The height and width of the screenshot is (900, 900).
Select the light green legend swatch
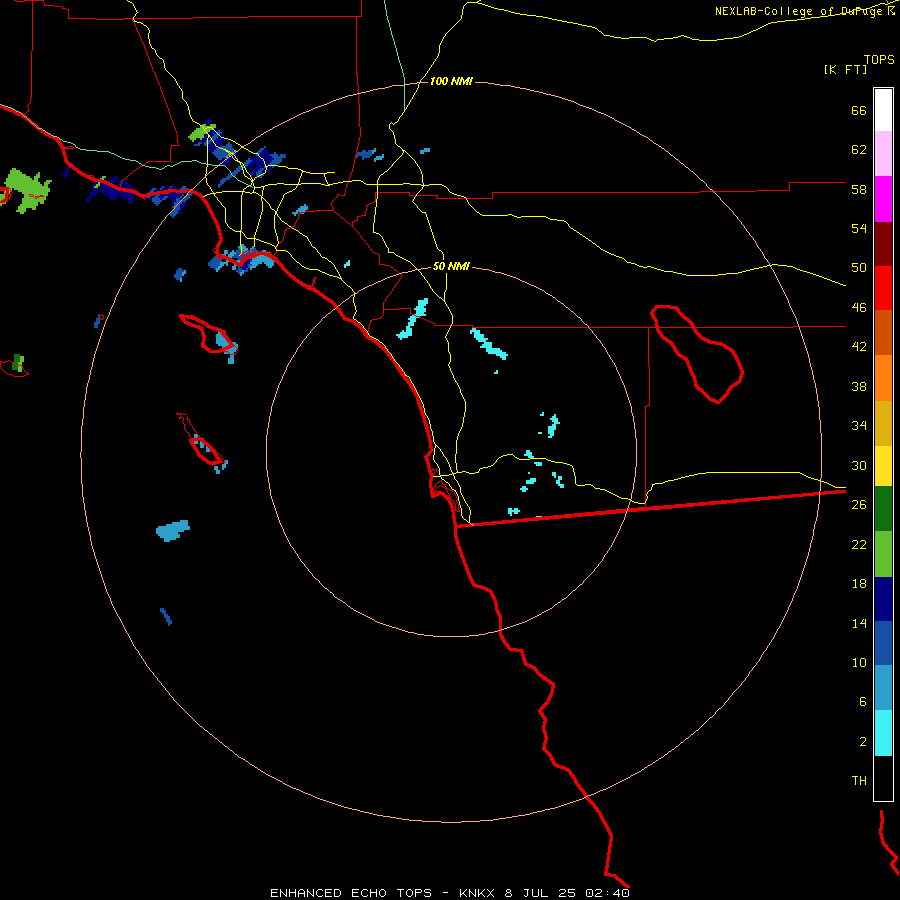click(883, 554)
